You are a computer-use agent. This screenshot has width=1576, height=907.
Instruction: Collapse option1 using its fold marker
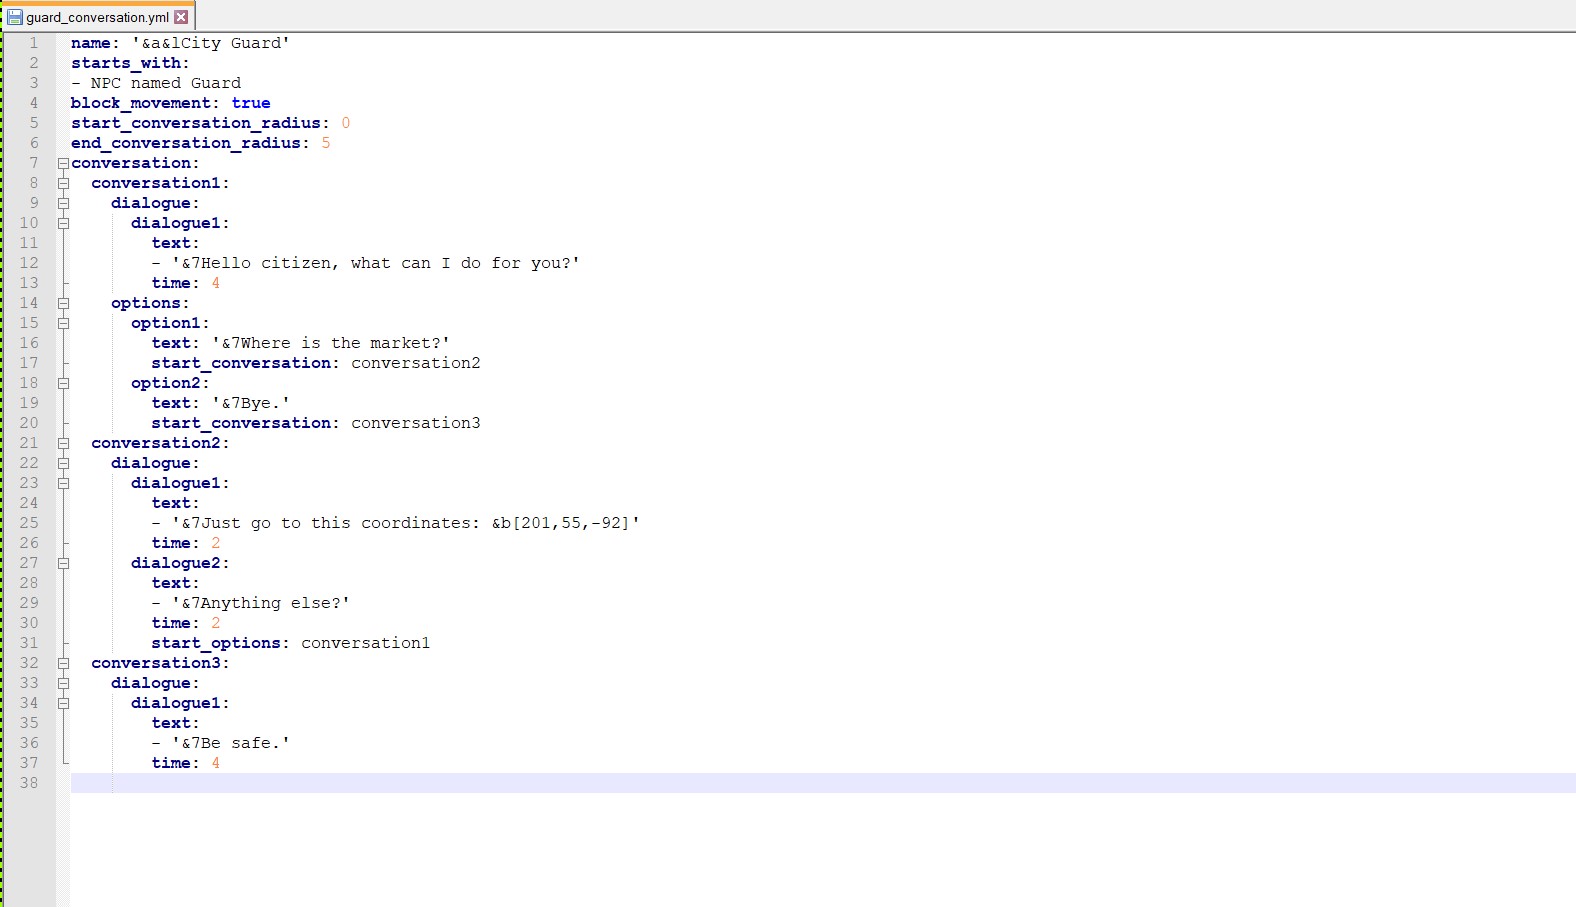click(63, 323)
